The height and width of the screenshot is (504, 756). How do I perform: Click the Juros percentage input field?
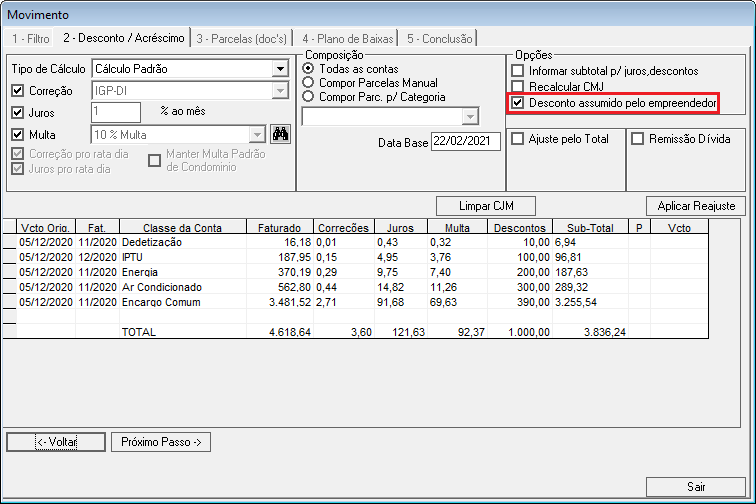(116, 112)
